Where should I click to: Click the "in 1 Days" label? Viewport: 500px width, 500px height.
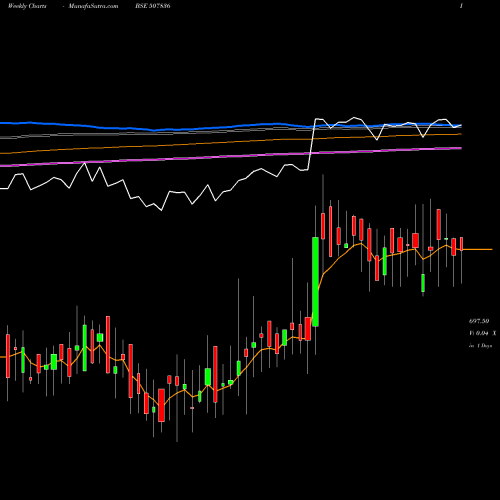point(480,346)
